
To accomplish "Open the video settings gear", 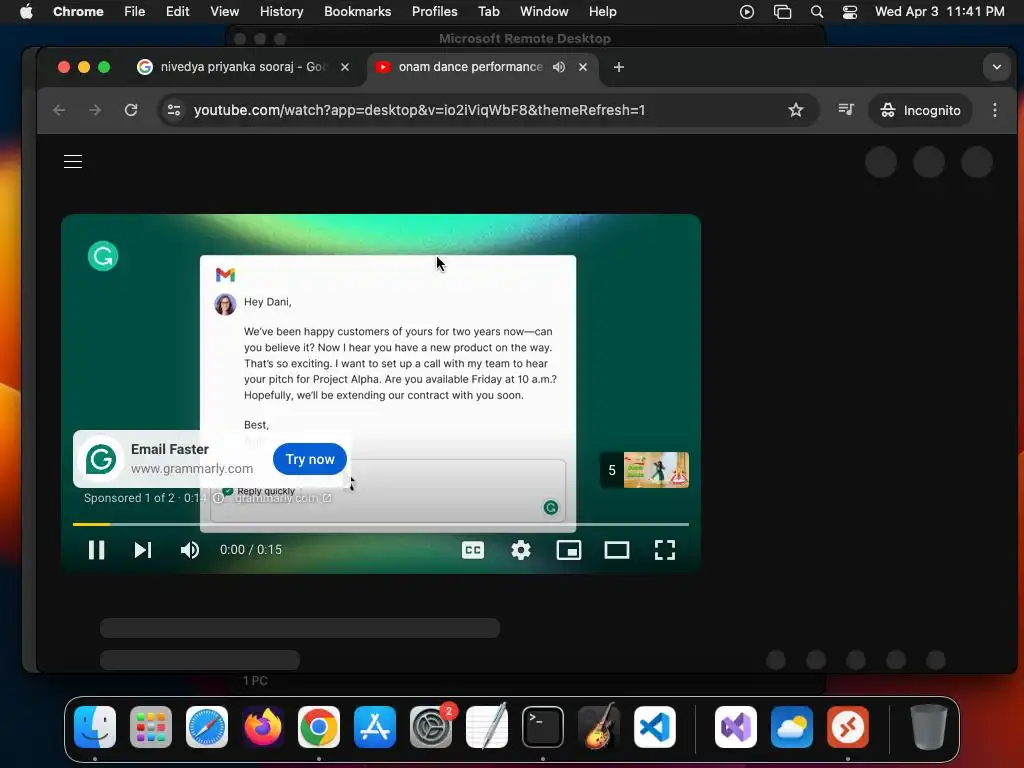I will pos(520,550).
